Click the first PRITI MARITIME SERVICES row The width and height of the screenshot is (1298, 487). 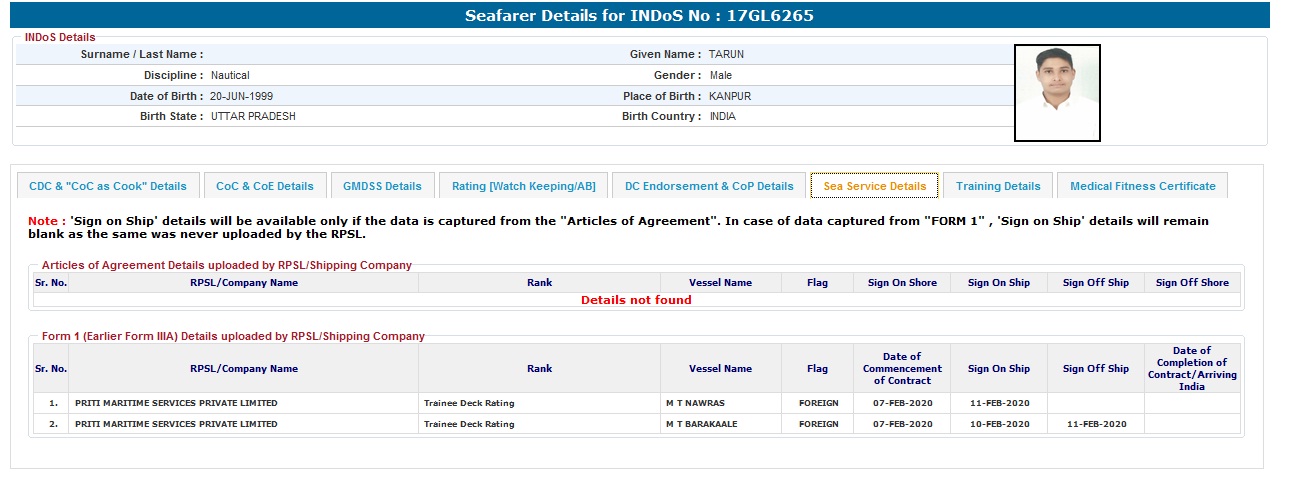[176, 403]
